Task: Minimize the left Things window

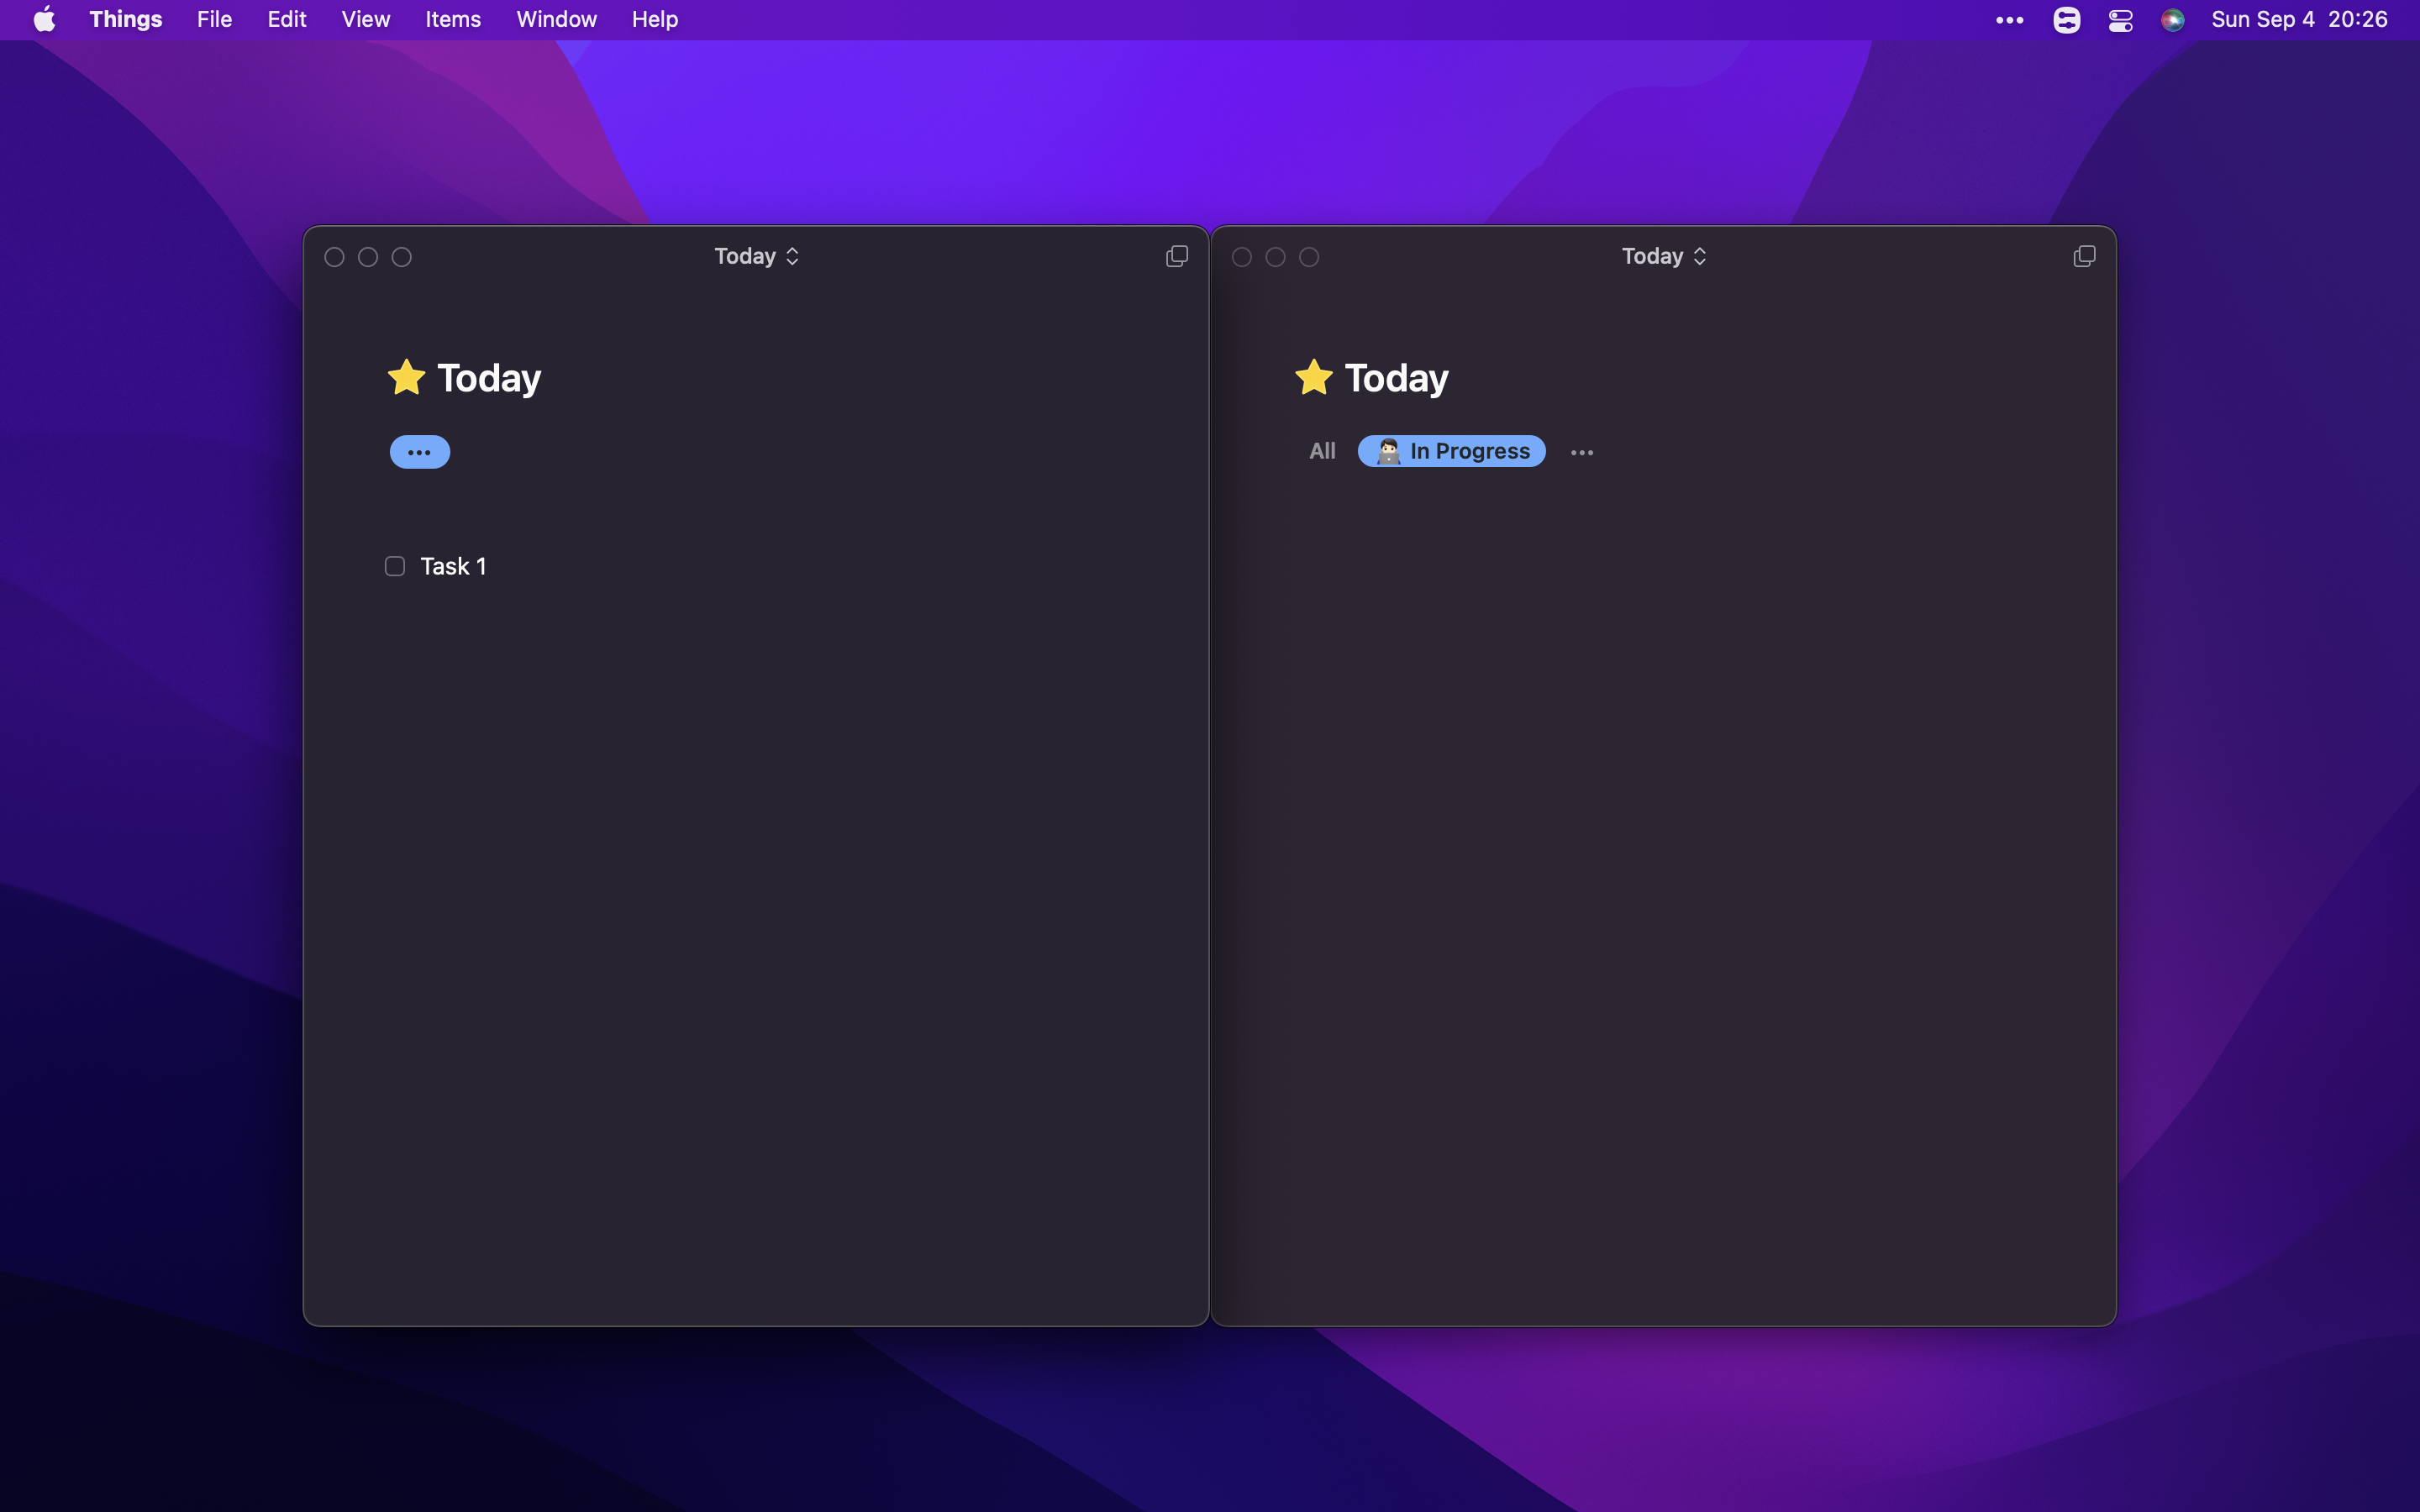Action: pos(368,257)
